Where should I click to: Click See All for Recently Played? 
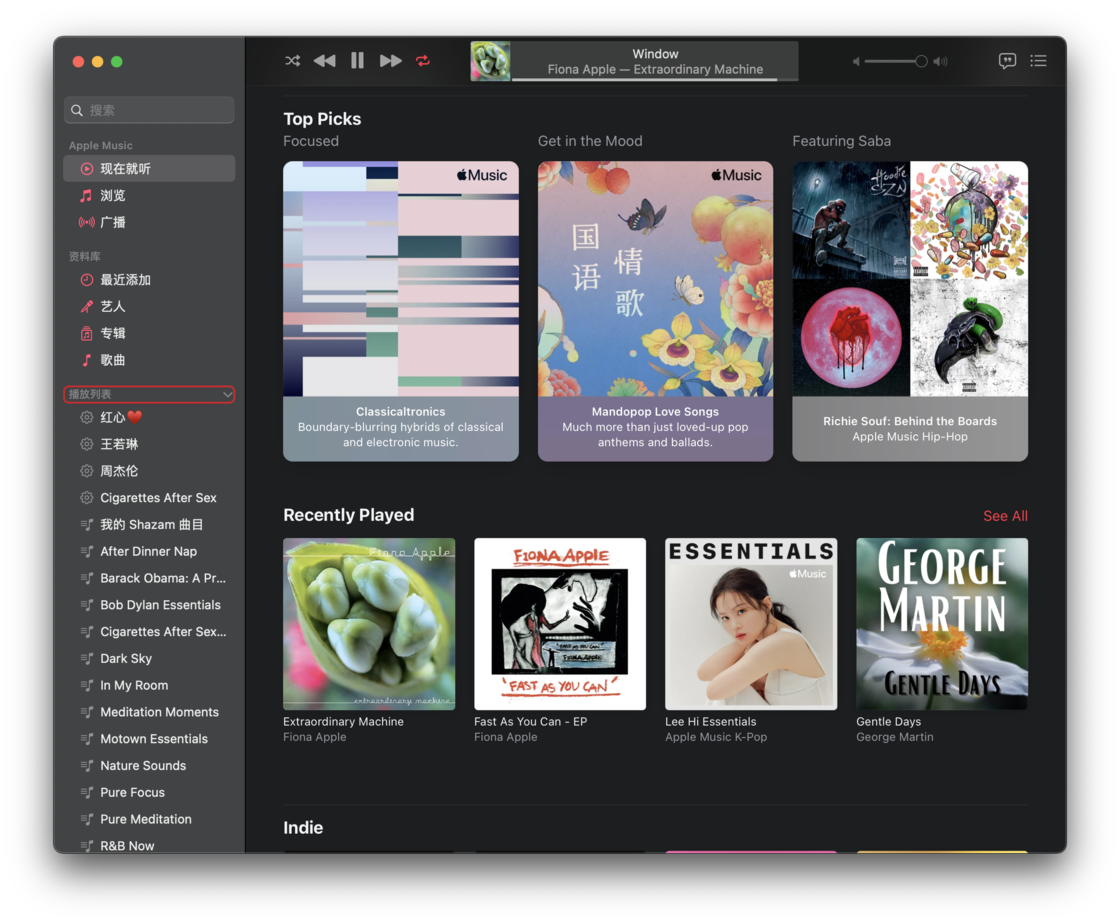pos(1005,515)
